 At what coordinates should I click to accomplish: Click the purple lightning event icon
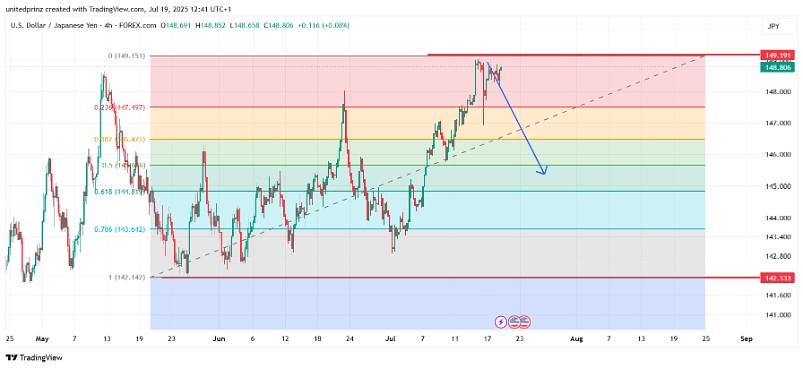tap(501, 322)
